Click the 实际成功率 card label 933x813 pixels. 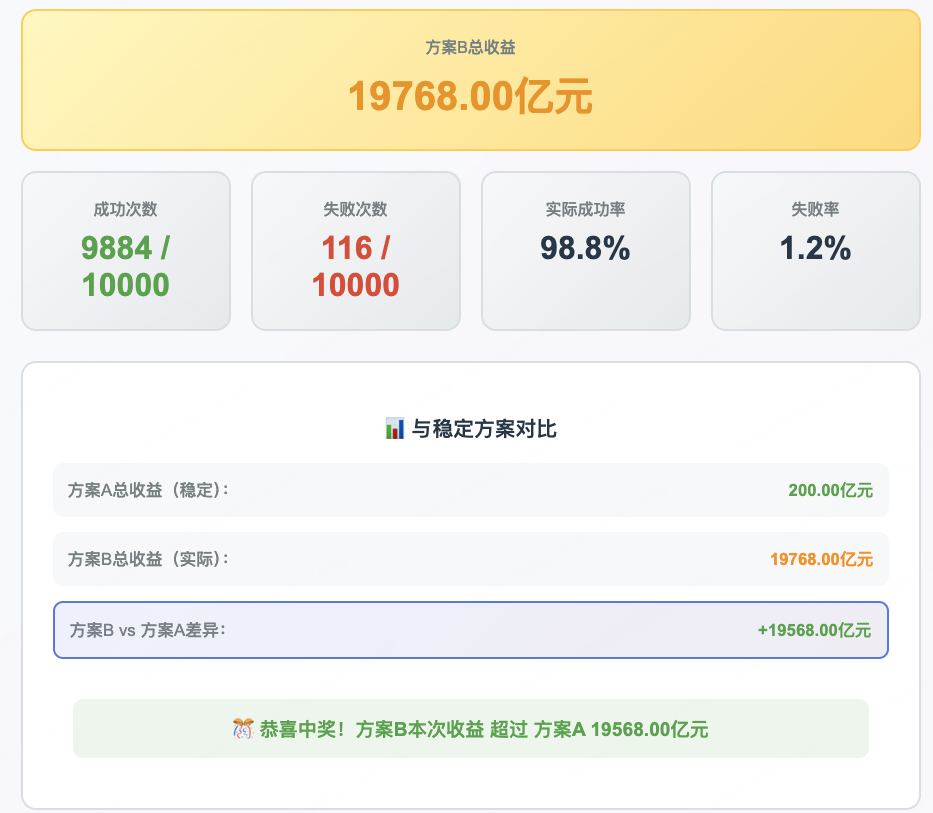pos(586,210)
